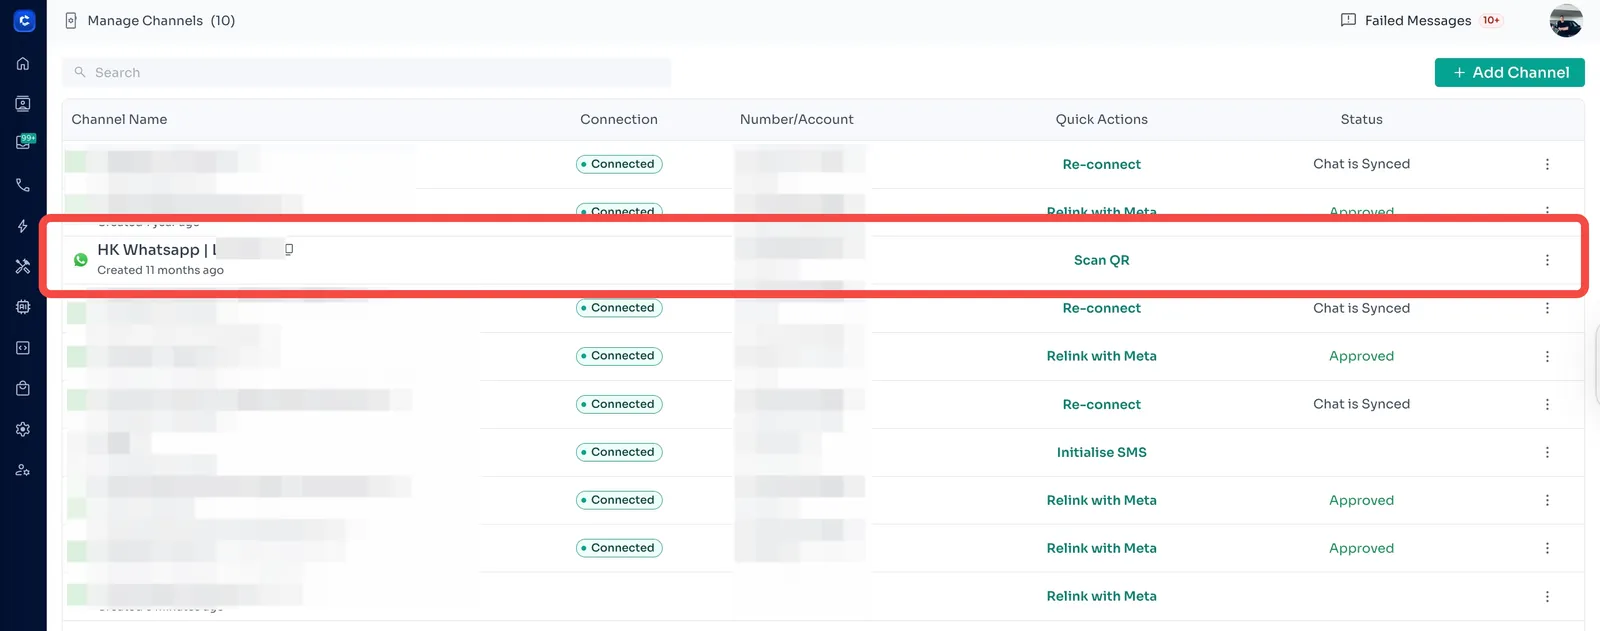This screenshot has height=631, width=1600.
Task: Click the app logo at top left
Action: [x=24, y=20]
